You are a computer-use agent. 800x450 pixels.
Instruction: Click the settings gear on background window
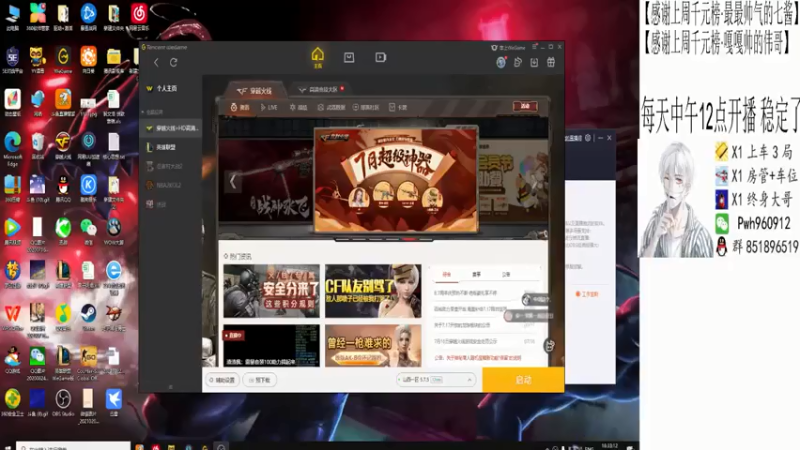[588, 138]
